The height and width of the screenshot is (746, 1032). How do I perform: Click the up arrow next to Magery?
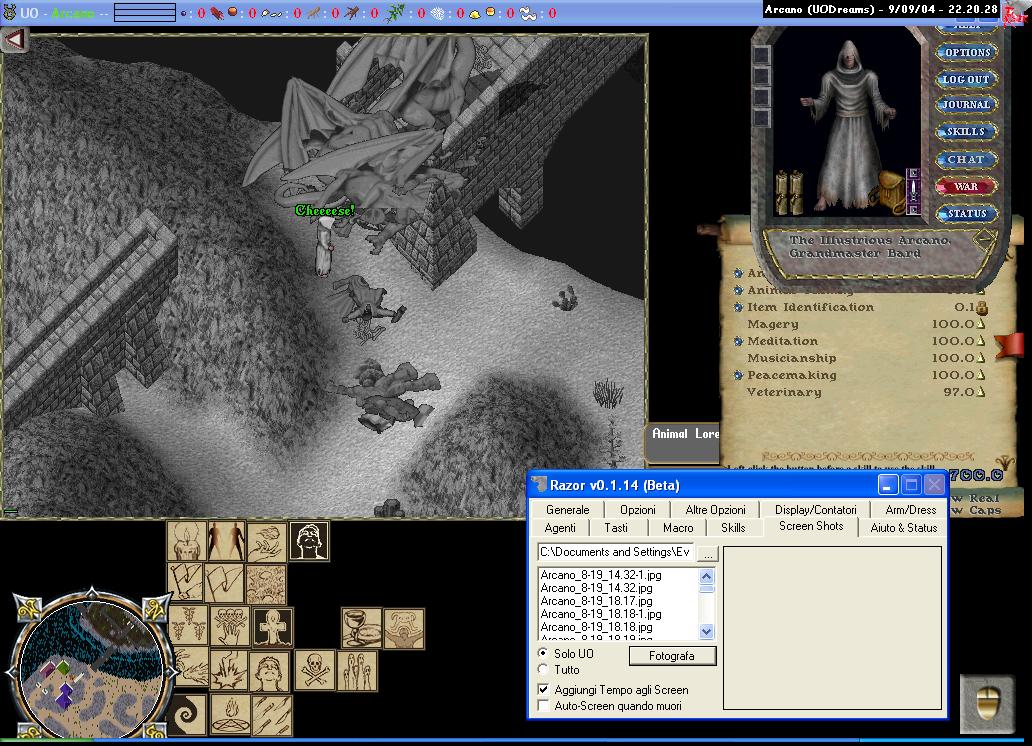(x=981, y=324)
